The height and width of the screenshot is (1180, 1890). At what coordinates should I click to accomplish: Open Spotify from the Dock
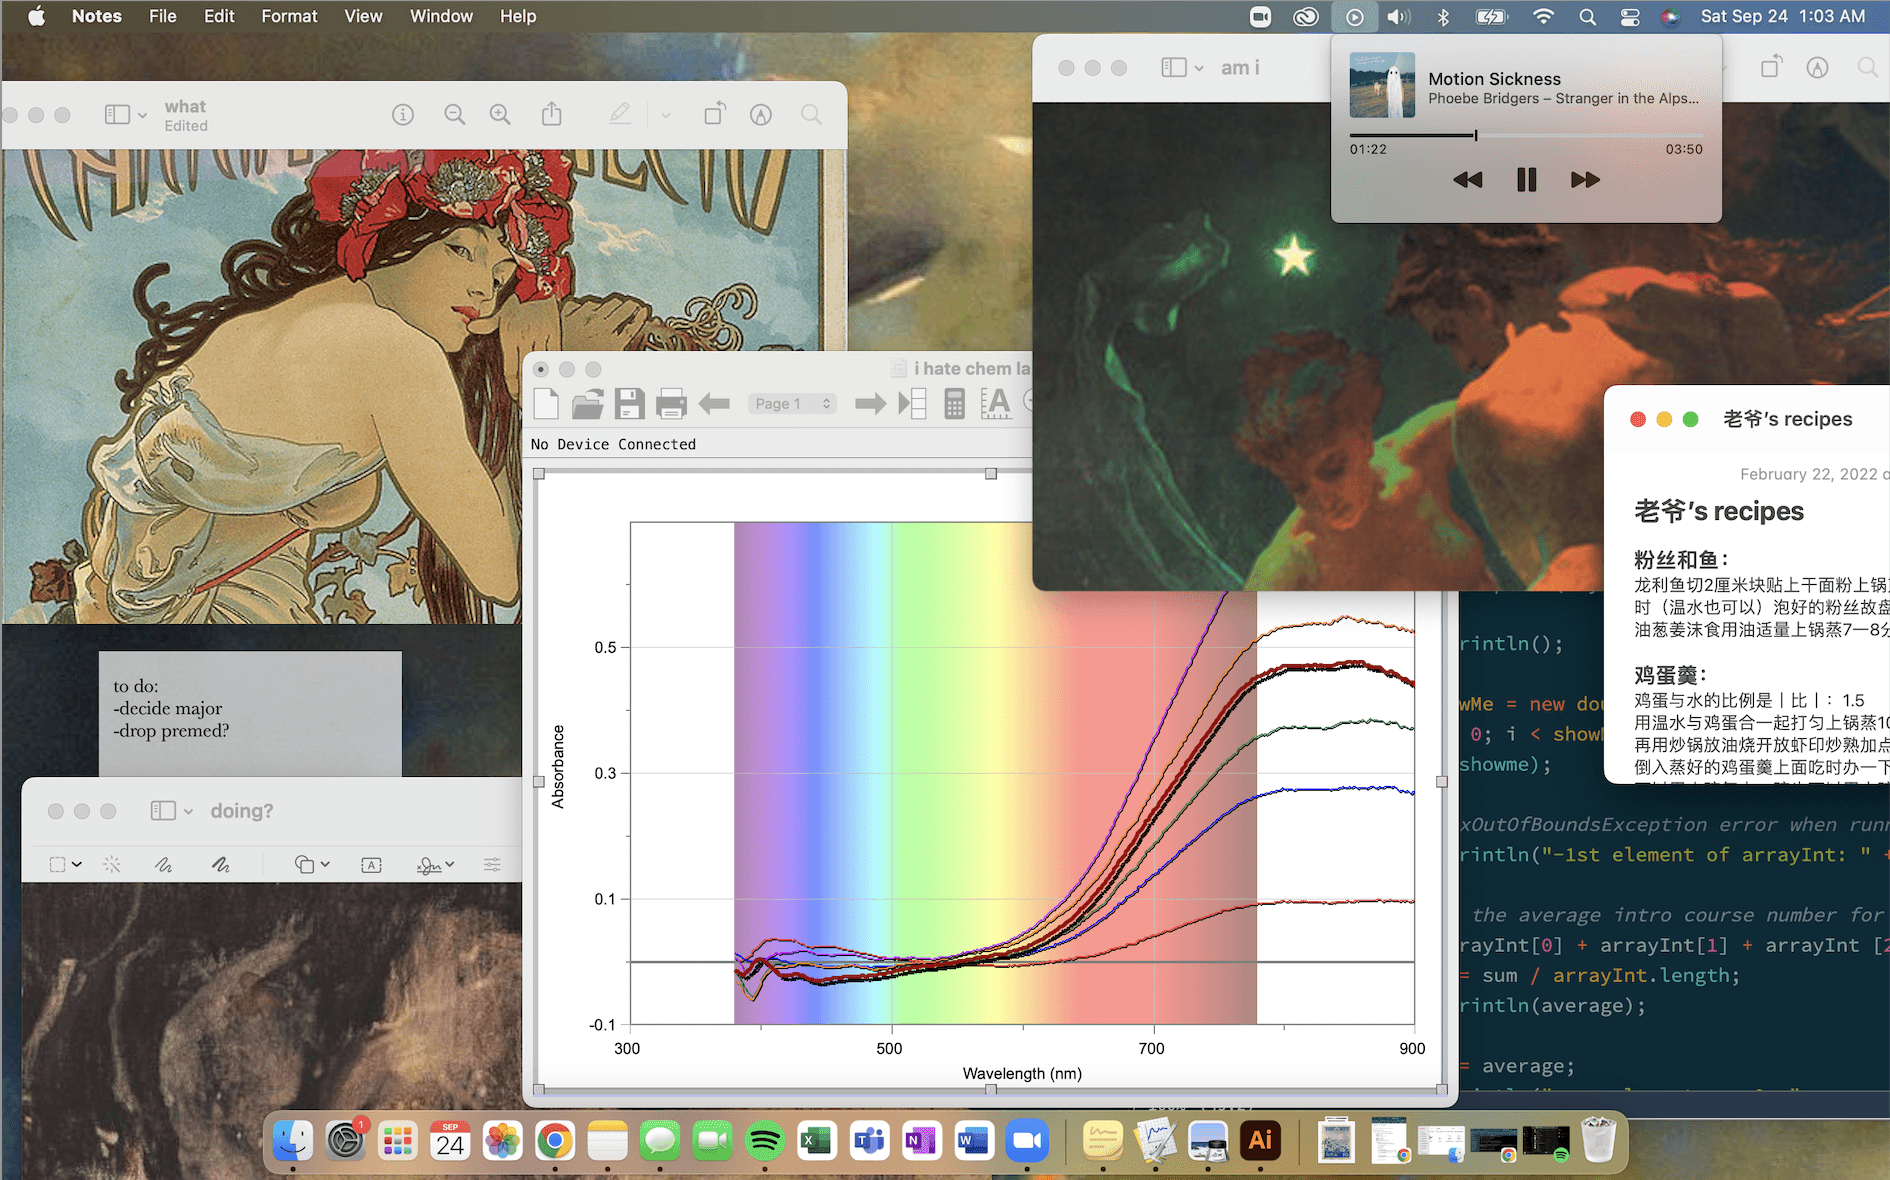(764, 1141)
